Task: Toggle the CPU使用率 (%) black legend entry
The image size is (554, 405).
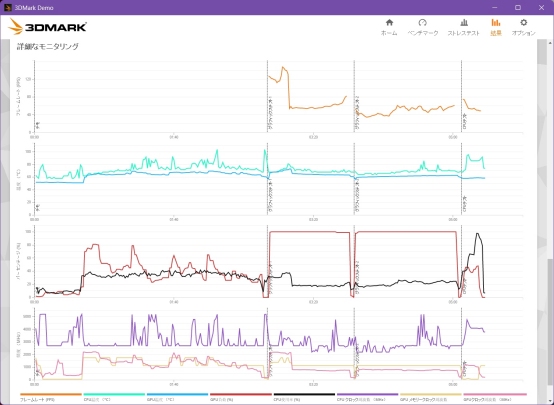Action: [304, 397]
